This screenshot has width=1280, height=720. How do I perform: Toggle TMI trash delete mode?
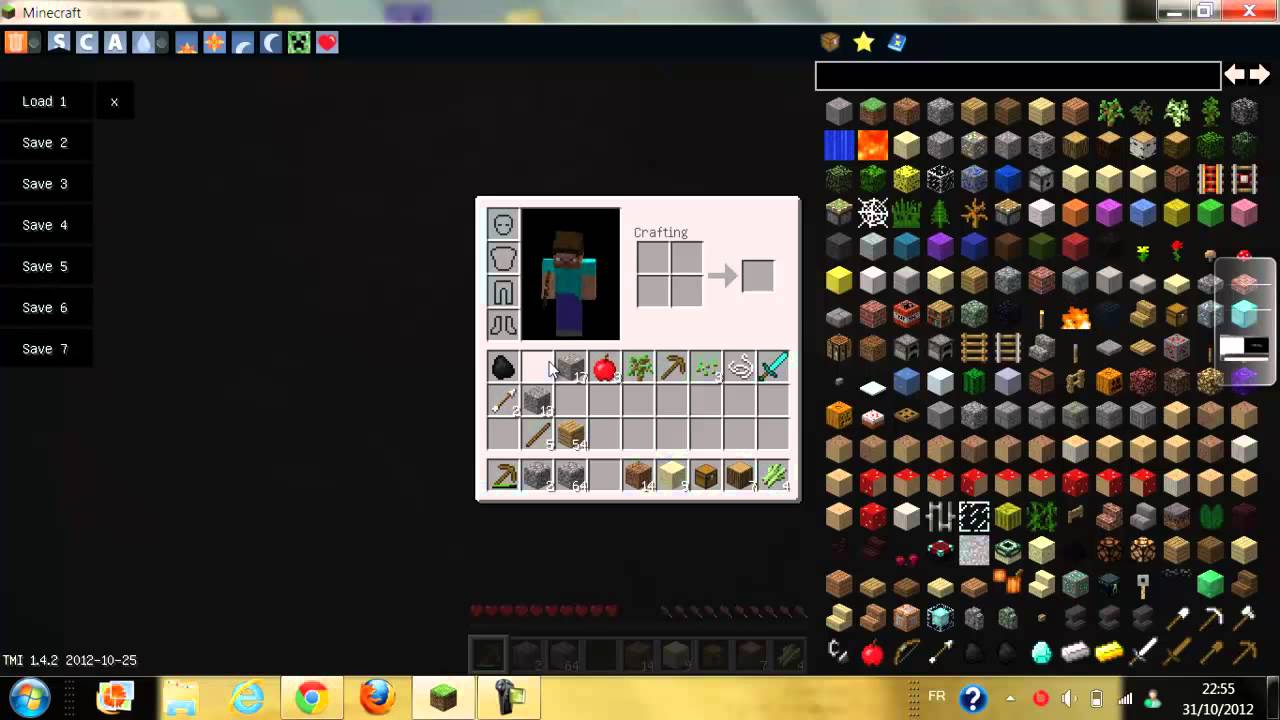15,42
